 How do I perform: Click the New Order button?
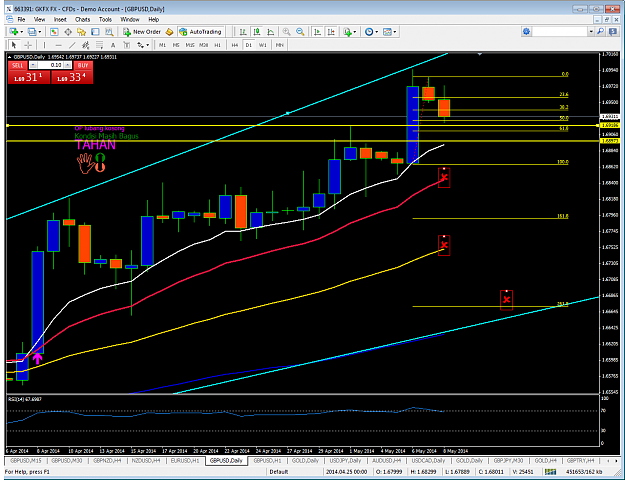pyautogui.click(x=142, y=32)
